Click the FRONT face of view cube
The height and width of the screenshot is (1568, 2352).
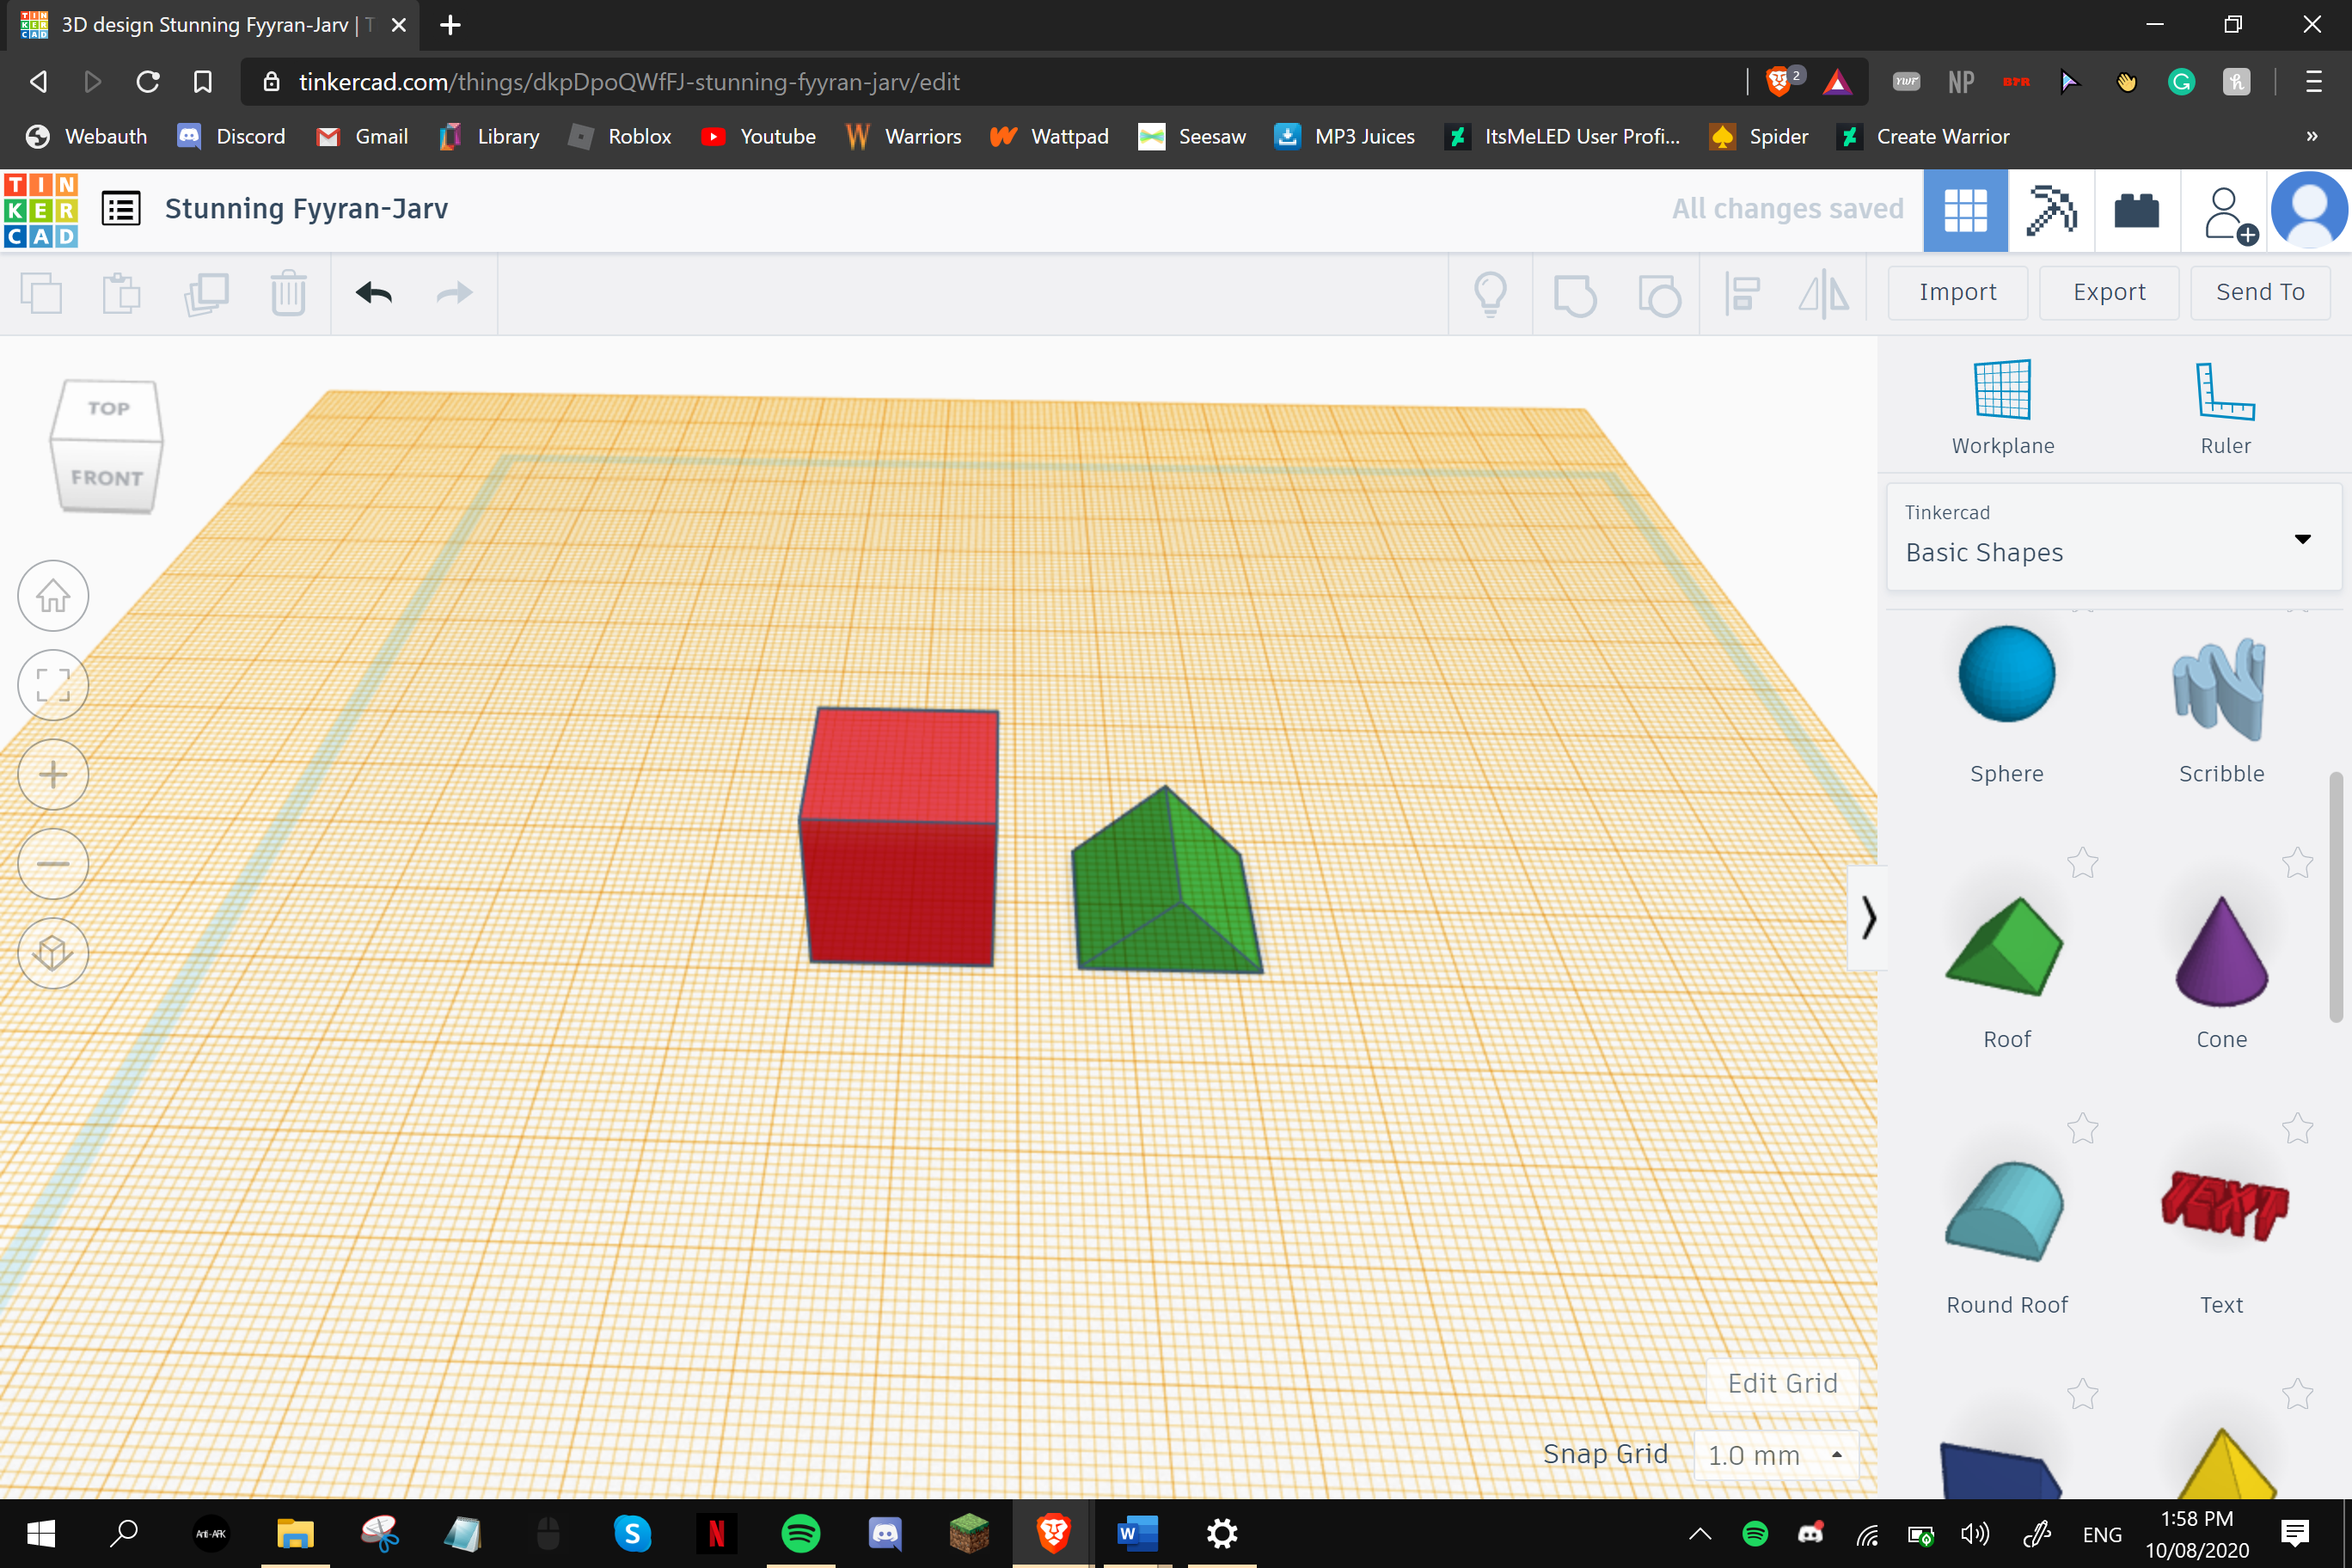click(x=107, y=478)
